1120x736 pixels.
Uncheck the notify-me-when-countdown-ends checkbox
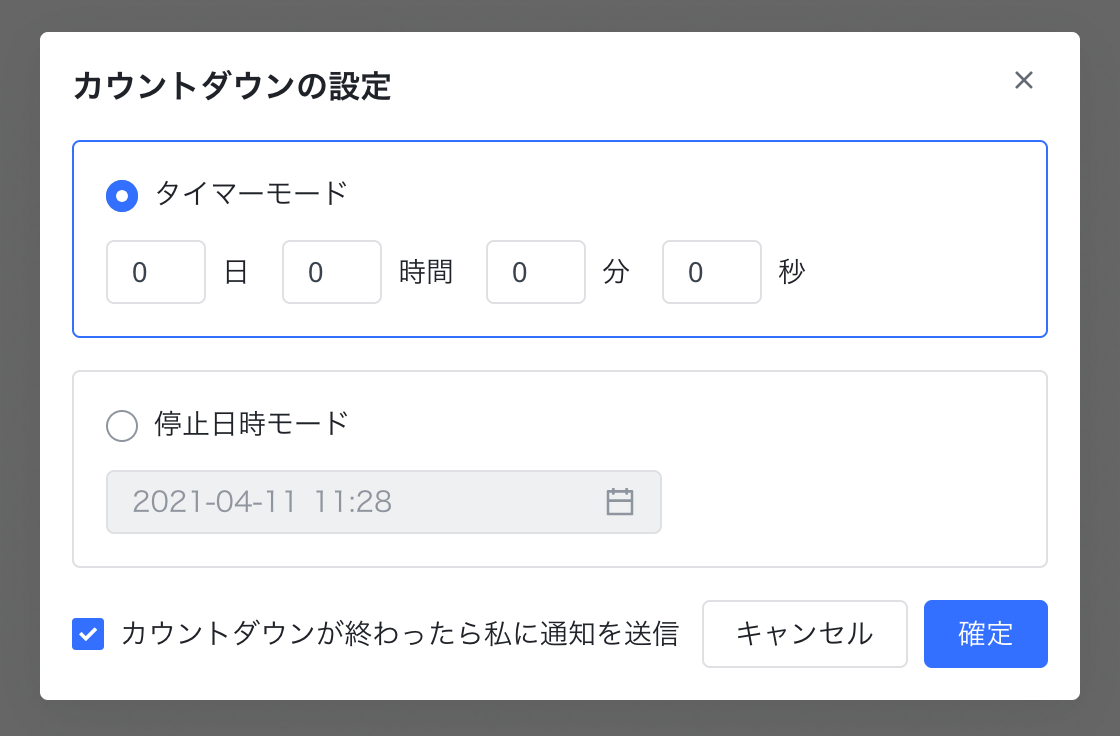coord(88,634)
